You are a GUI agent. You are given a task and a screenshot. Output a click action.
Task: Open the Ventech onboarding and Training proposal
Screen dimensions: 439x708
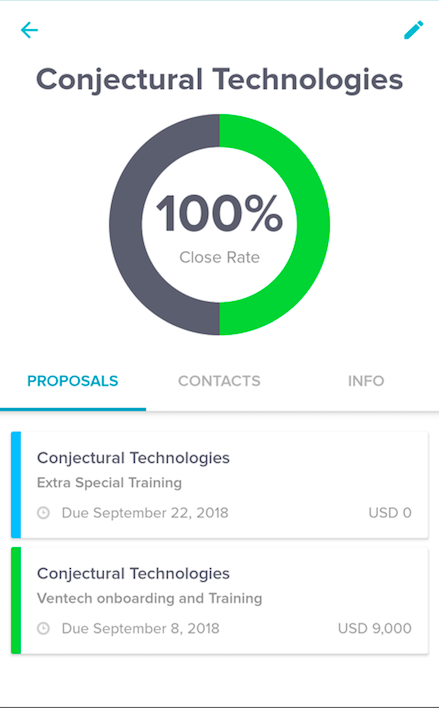(220, 600)
